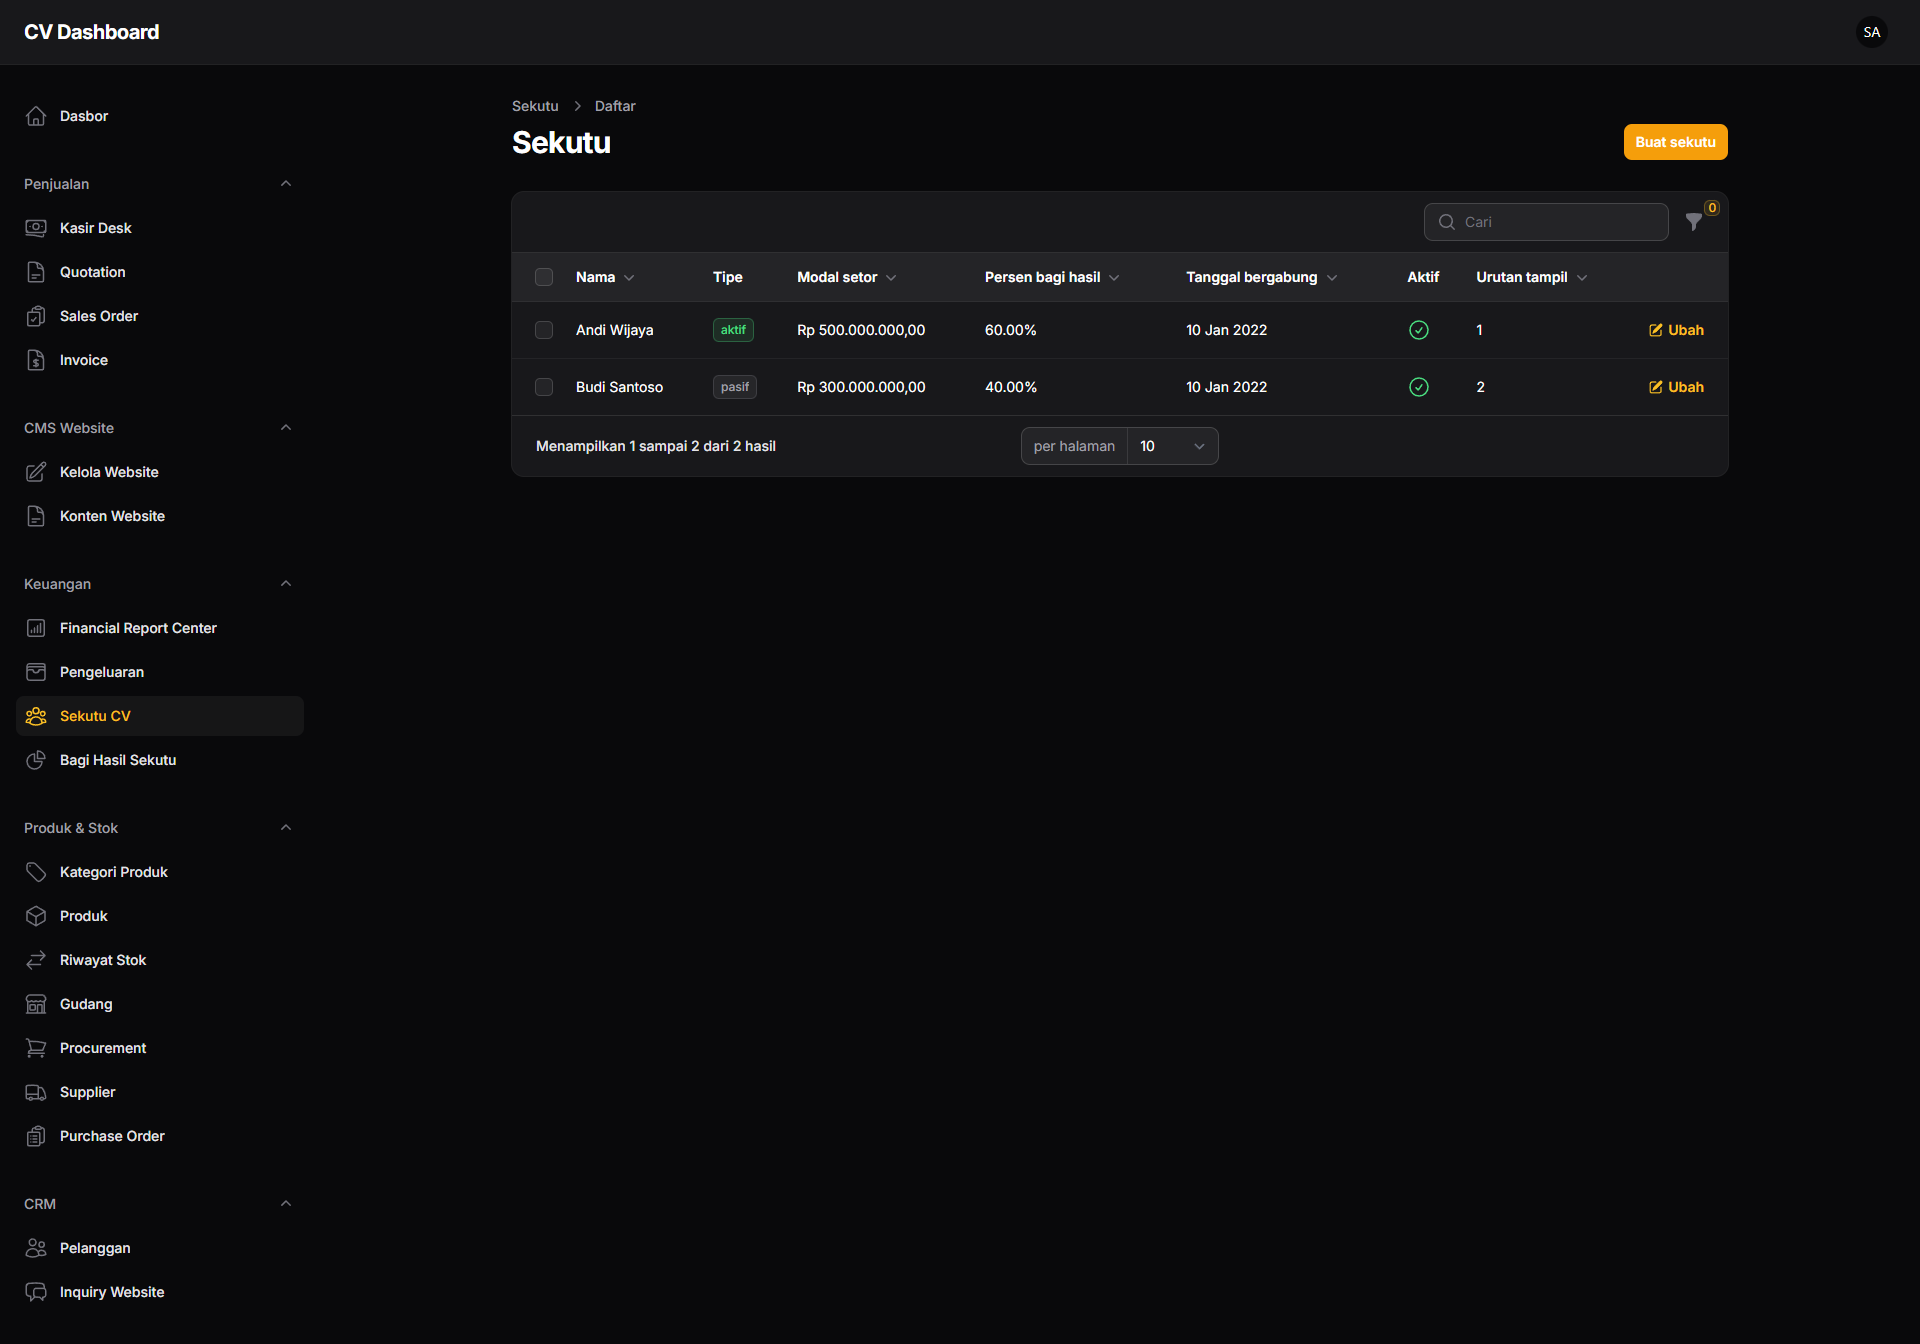The image size is (1920, 1344).
Task: Click the SA user avatar
Action: pyautogui.click(x=1871, y=32)
